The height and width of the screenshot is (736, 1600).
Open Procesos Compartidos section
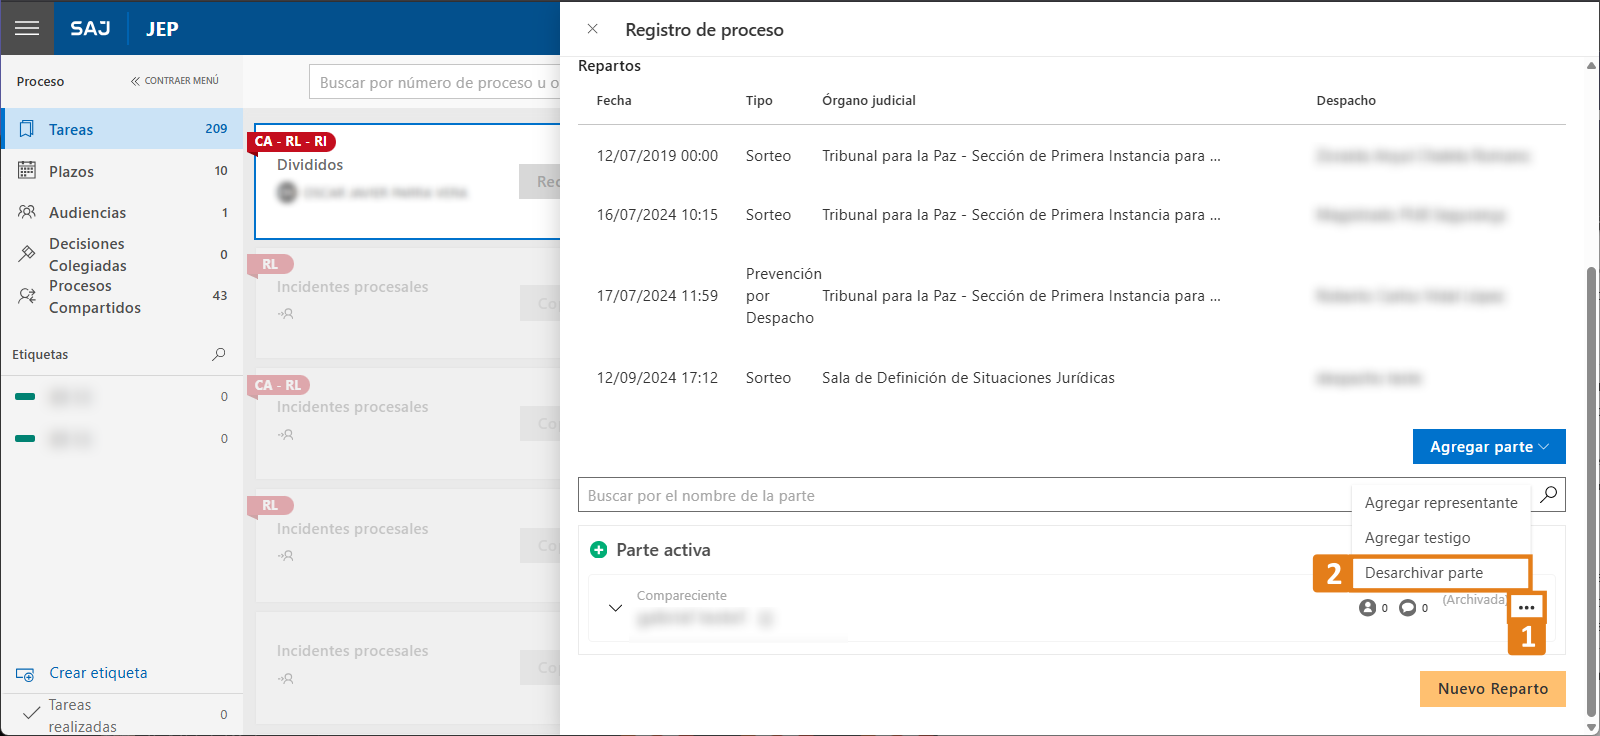tap(122, 296)
